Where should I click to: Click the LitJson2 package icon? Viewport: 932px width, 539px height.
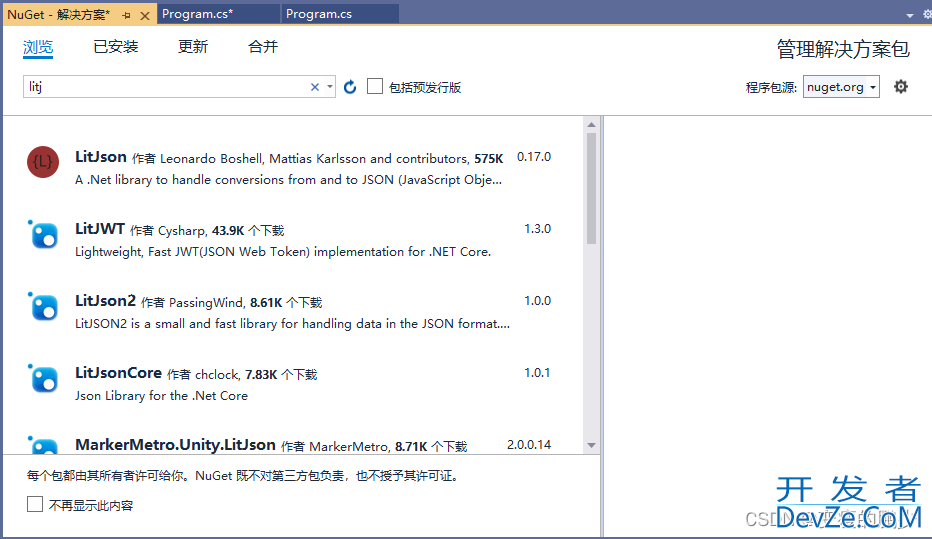pos(43,306)
